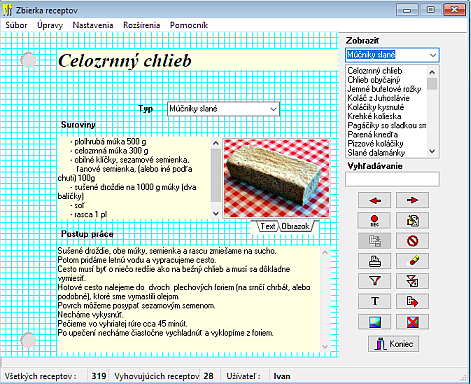Go to next recipe with right red arrow

tap(412, 200)
